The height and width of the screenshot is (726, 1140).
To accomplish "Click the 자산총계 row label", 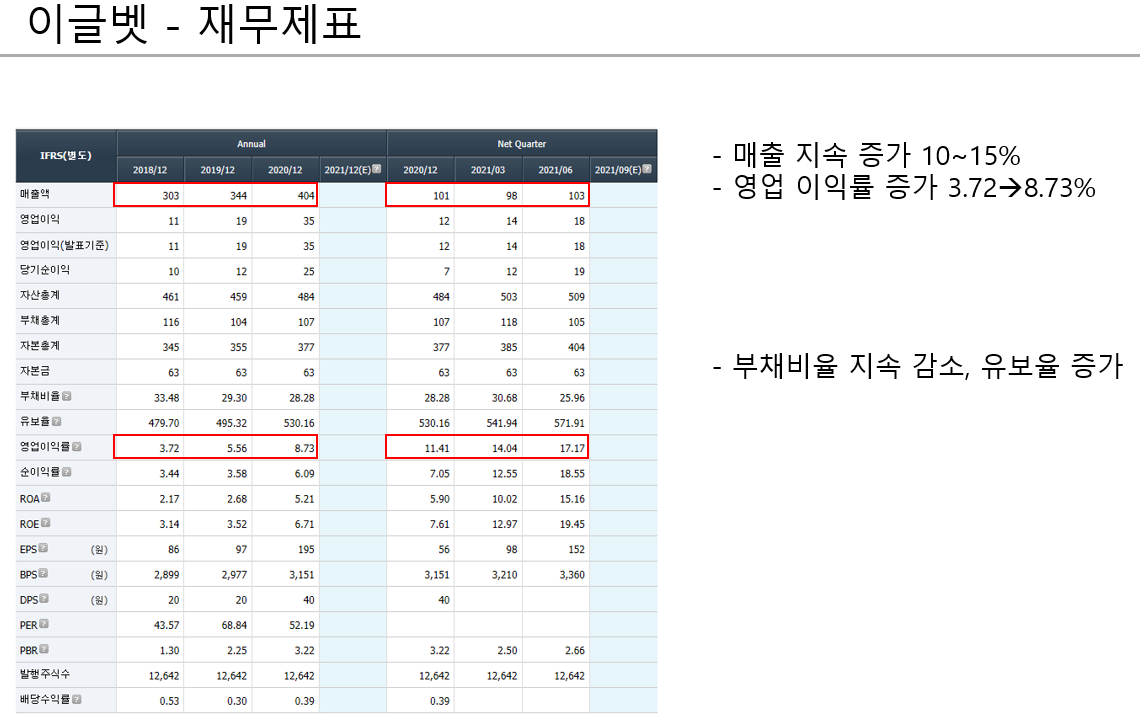I will 39,295.
